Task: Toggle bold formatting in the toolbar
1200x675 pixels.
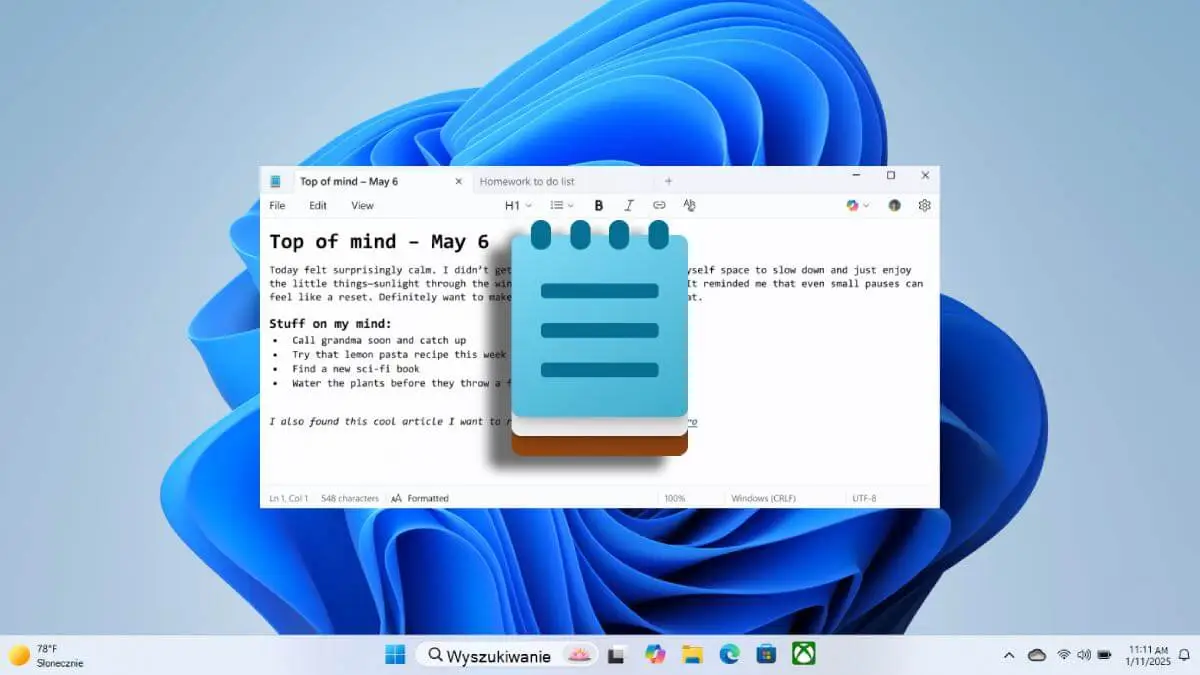Action: point(599,205)
